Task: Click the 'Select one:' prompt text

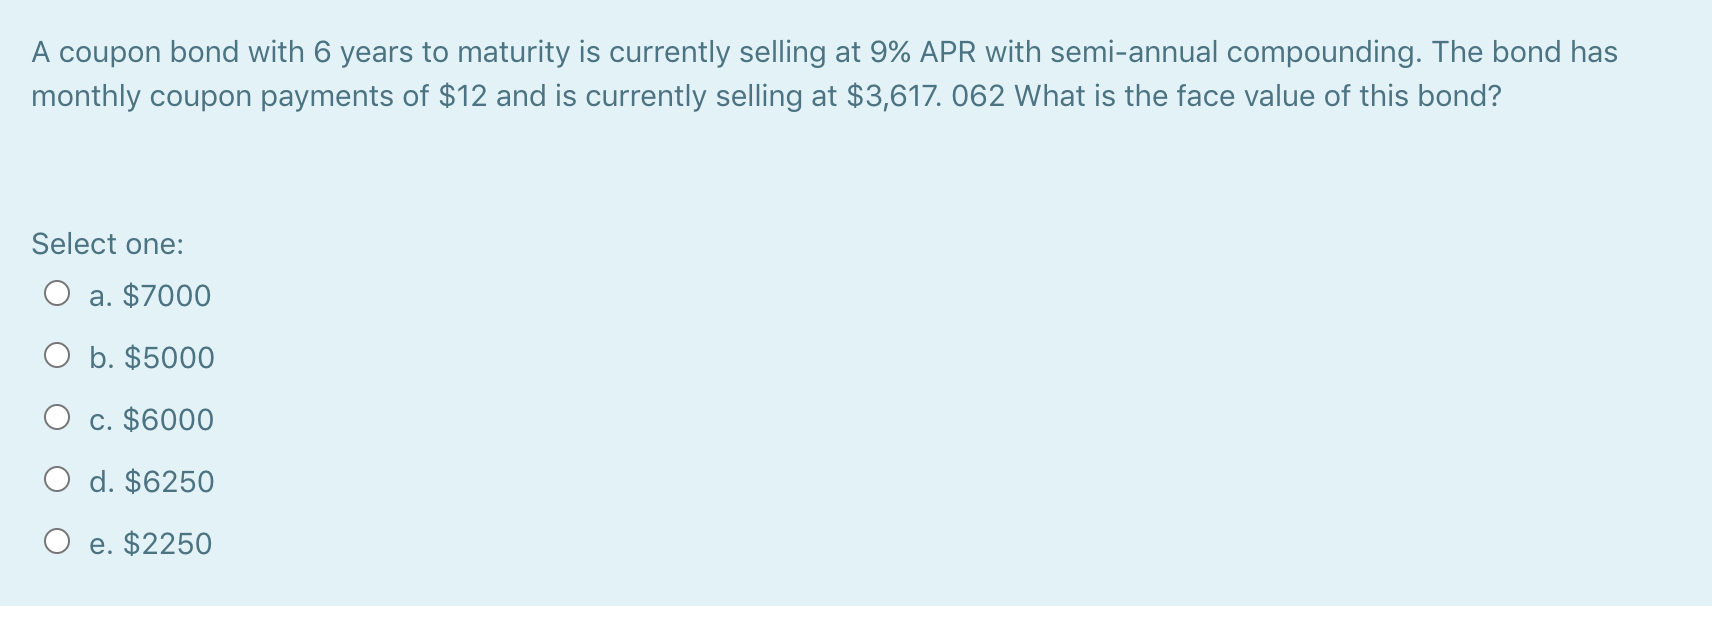Action: tap(108, 244)
